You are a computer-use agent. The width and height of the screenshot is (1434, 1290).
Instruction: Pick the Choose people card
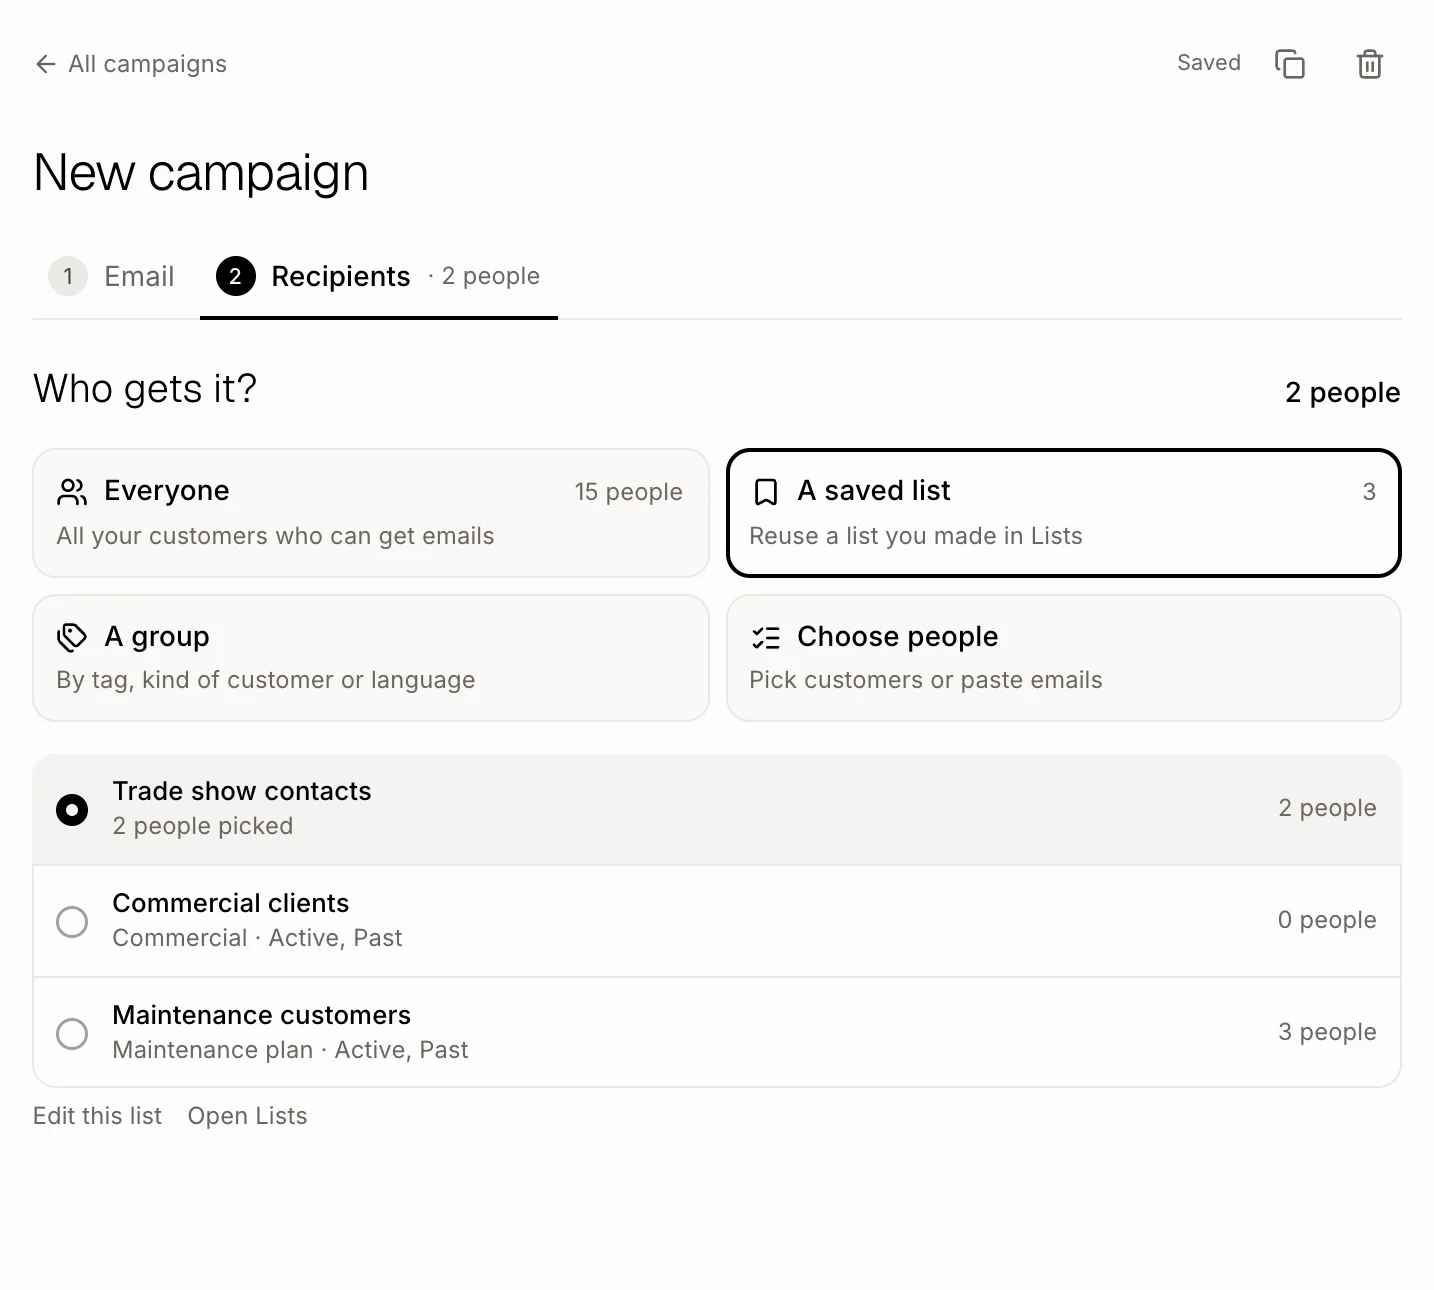(1064, 658)
